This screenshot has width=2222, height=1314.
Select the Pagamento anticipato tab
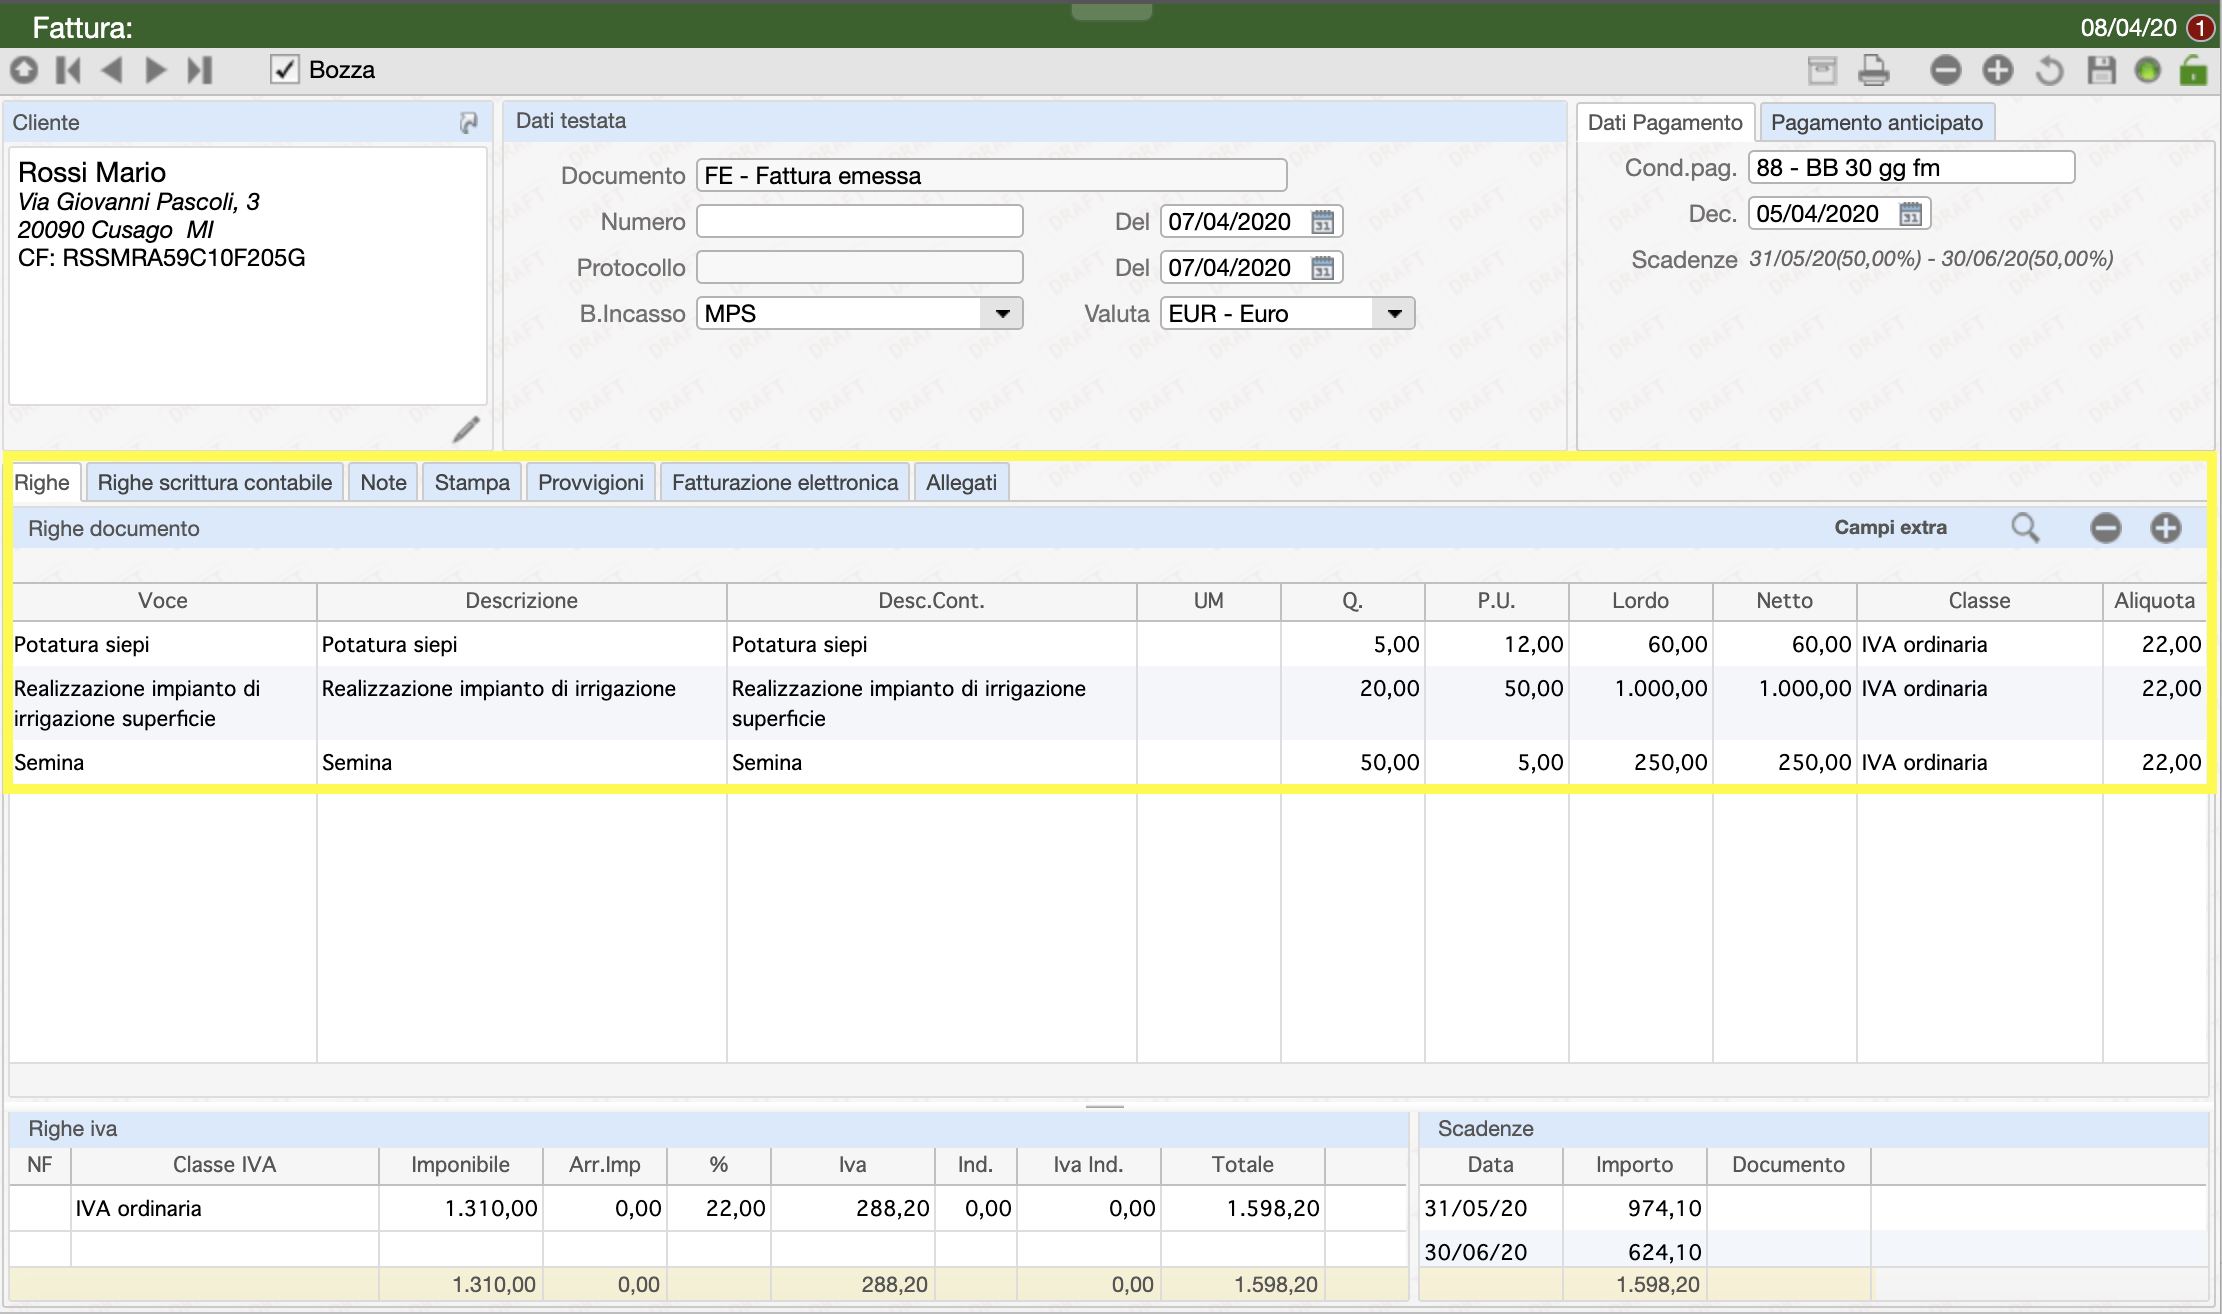tap(1877, 123)
